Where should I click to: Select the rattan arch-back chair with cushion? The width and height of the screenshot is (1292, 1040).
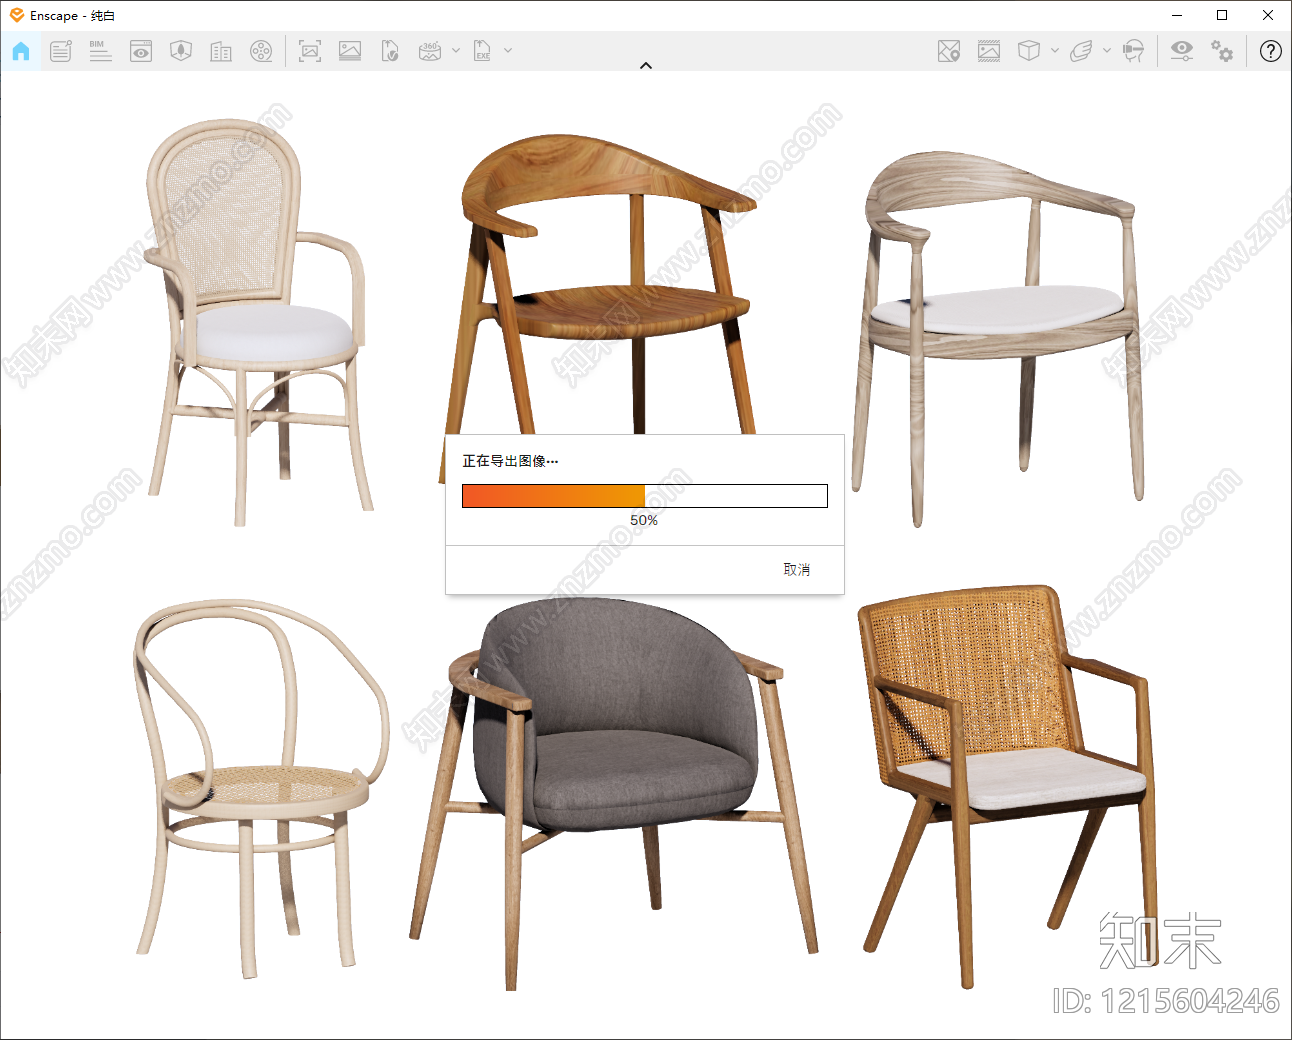click(x=258, y=320)
